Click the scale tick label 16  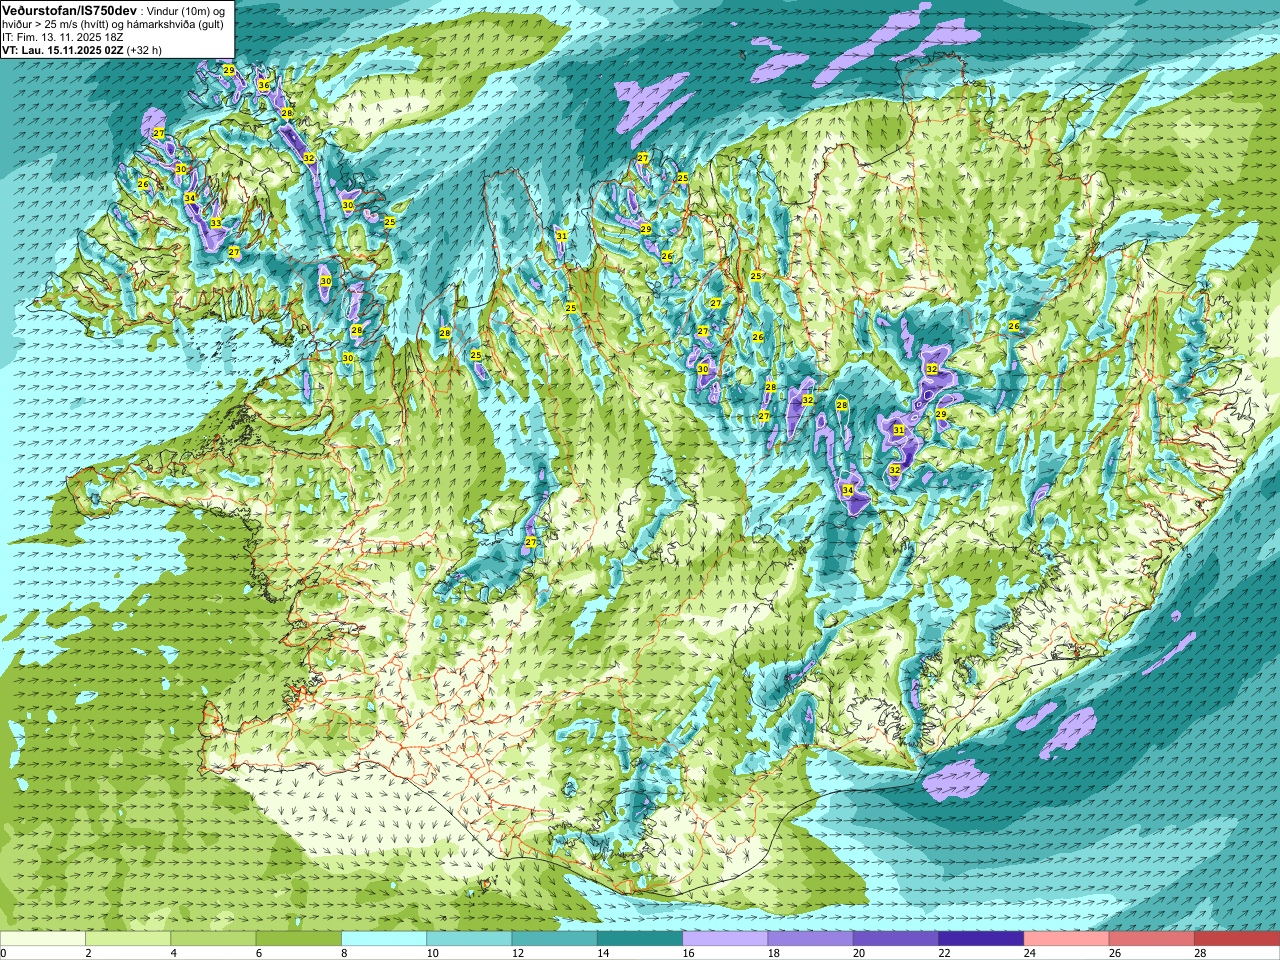pyautogui.click(x=688, y=953)
